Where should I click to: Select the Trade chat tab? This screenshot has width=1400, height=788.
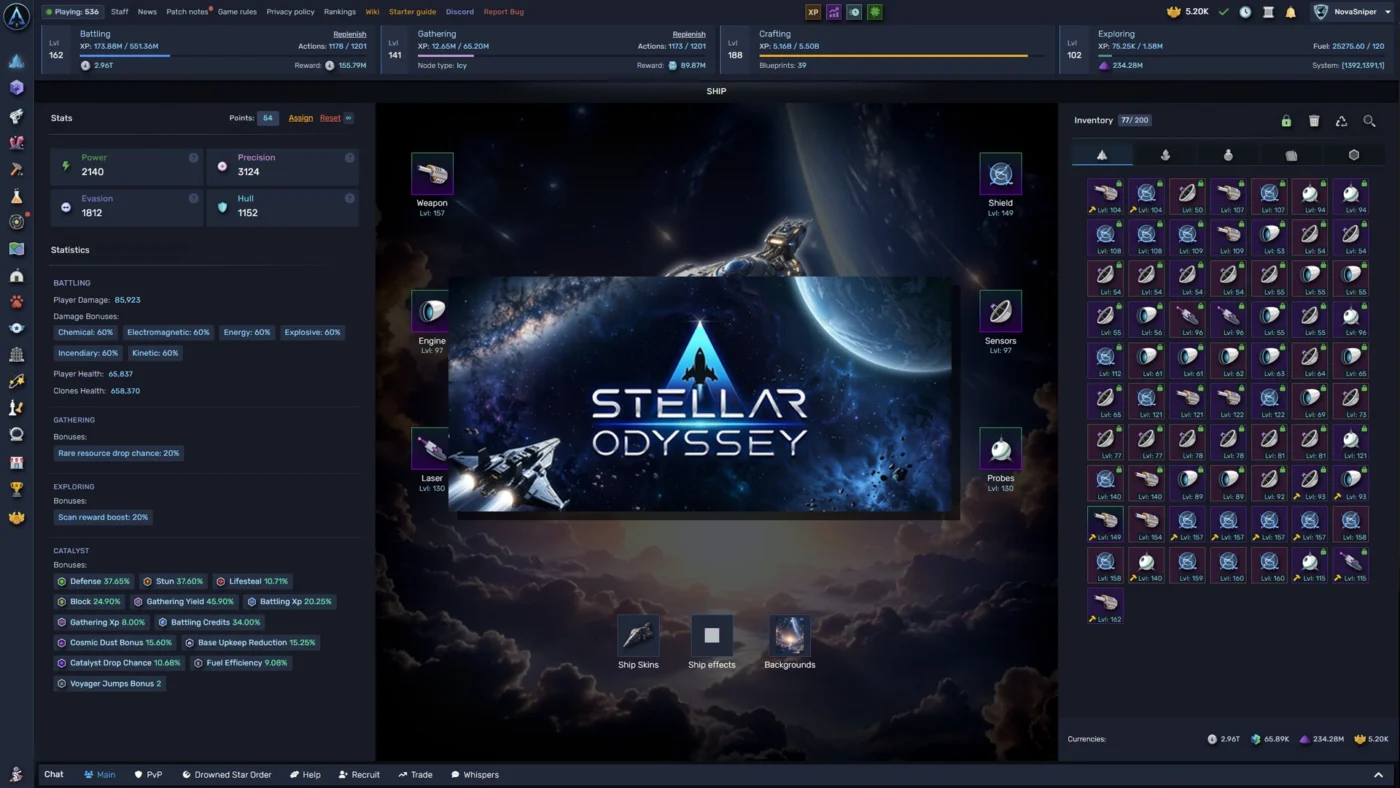[x=415, y=775]
